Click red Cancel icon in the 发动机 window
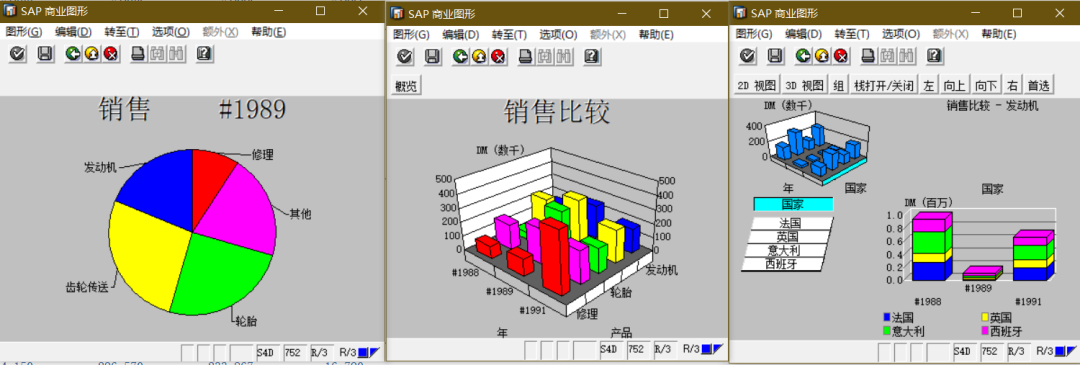Image resolution: width=1080 pixels, height=365 pixels. pyautogui.click(x=840, y=56)
